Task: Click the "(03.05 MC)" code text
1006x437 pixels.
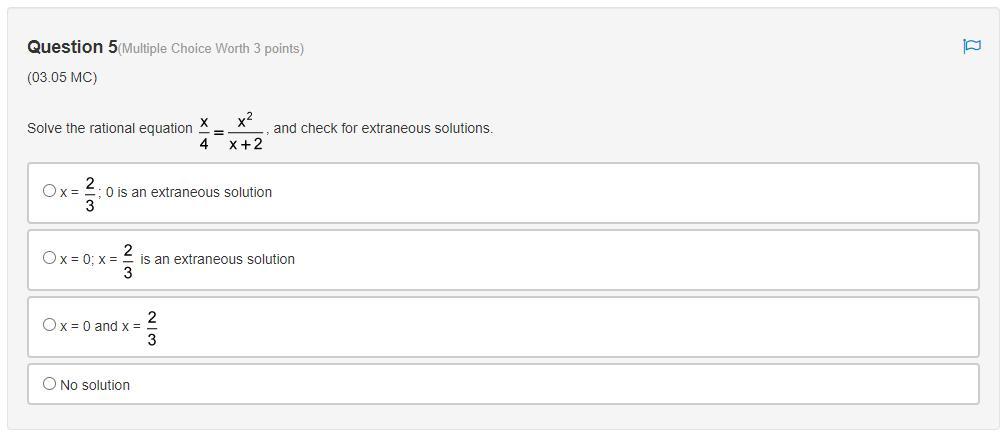Action: click(x=62, y=77)
